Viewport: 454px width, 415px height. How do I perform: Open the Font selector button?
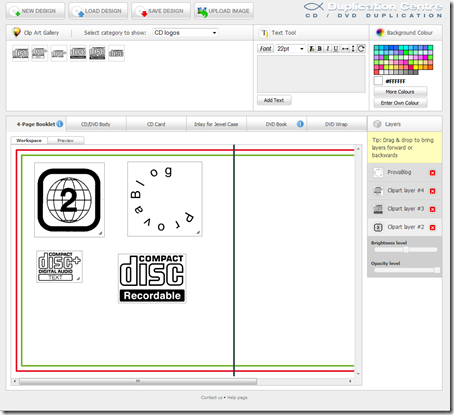click(266, 49)
